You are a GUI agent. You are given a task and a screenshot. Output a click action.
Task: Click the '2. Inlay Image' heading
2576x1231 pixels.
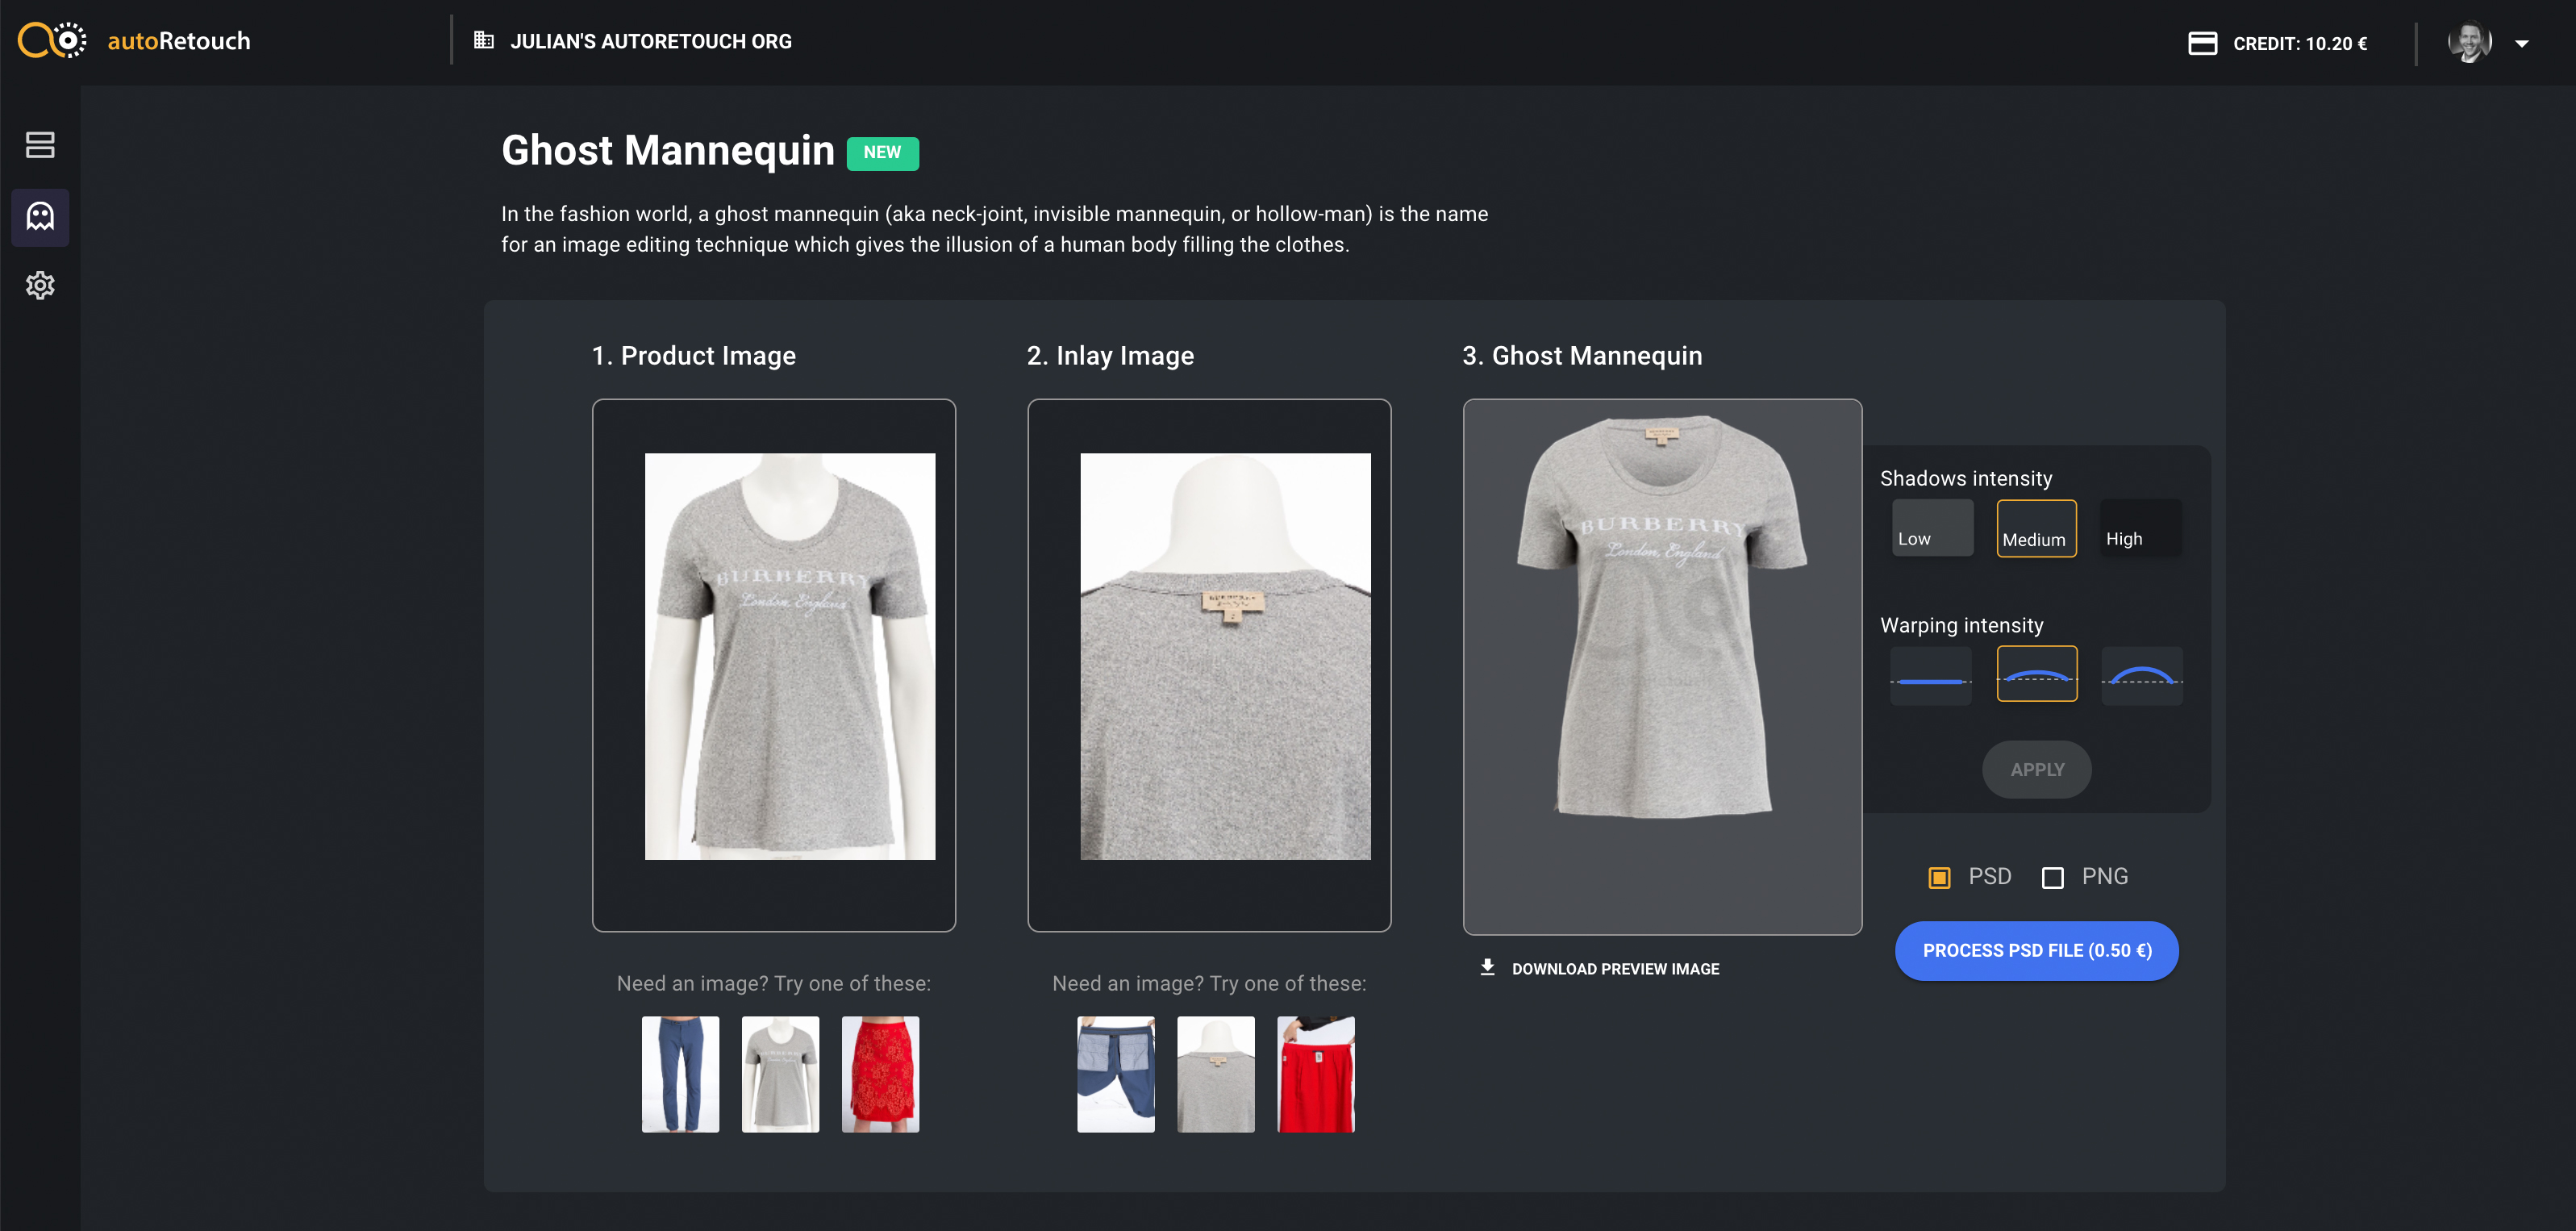pos(1109,355)
